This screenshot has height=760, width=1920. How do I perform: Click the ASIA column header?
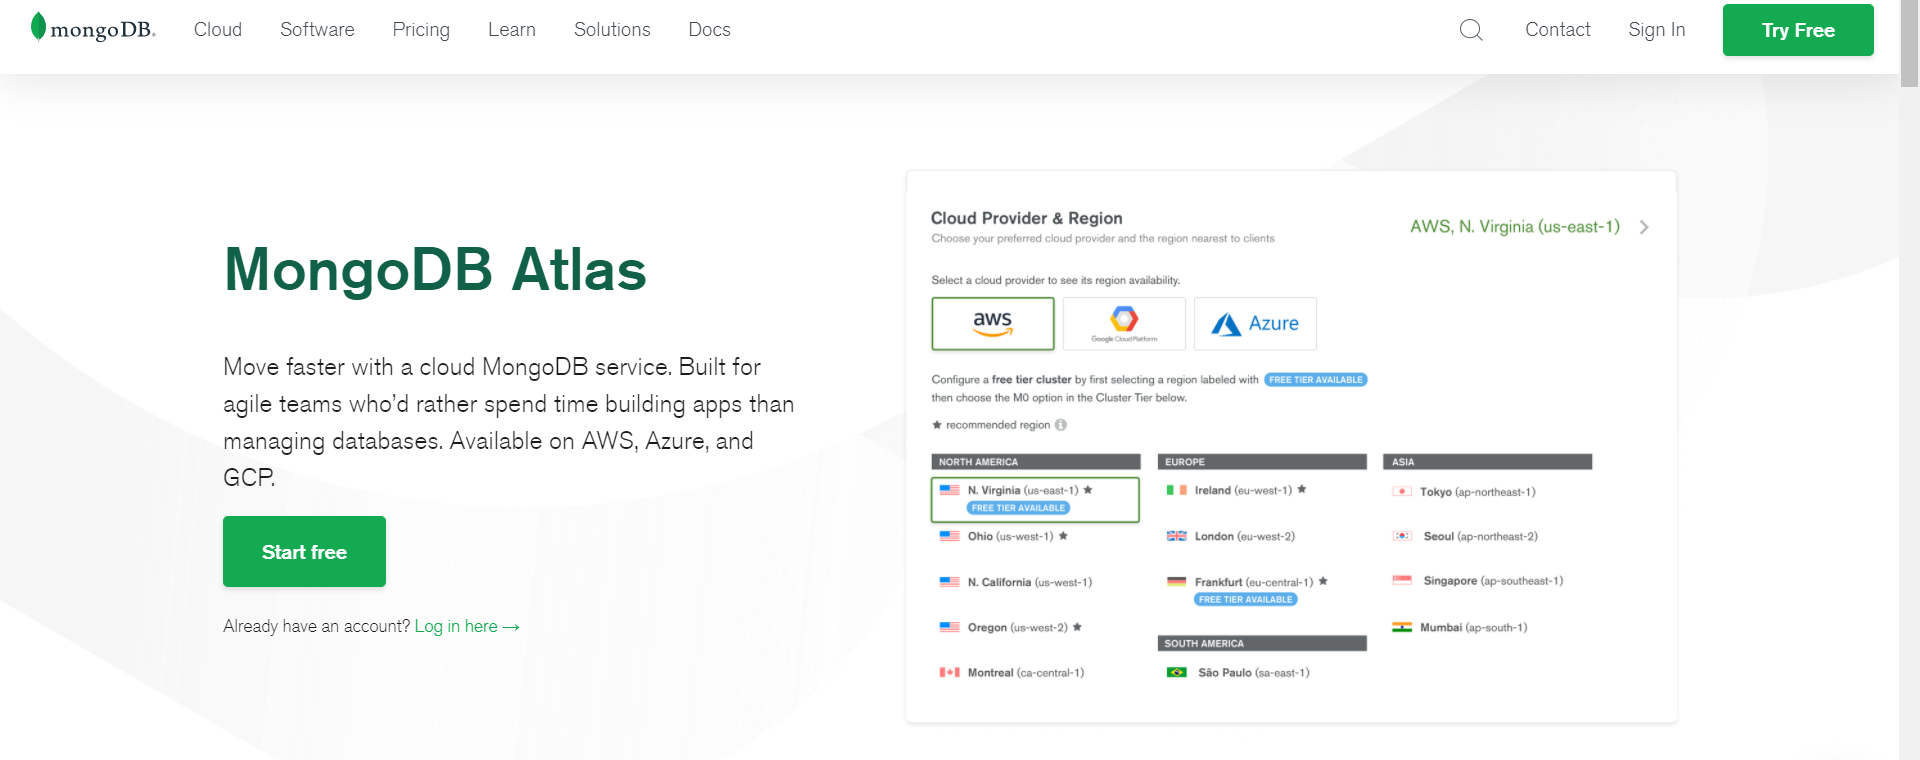[1488, 462]
